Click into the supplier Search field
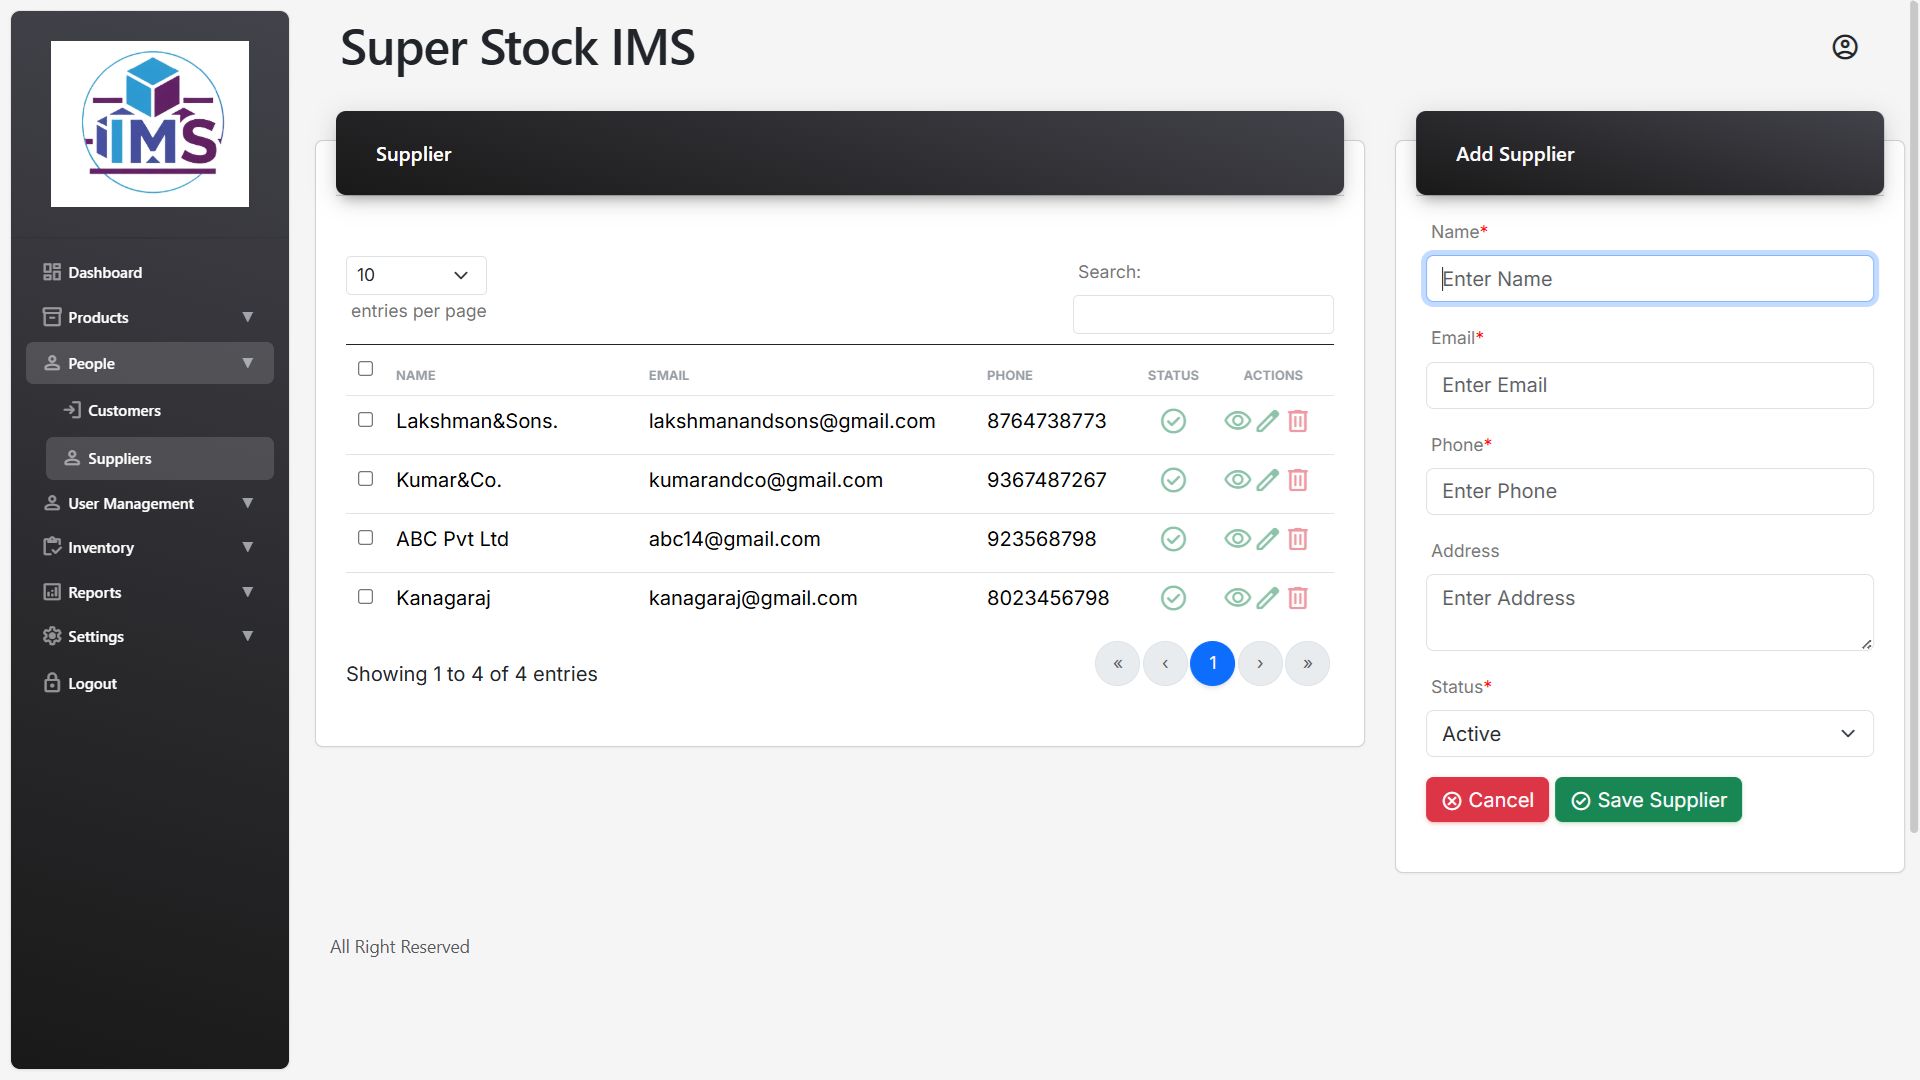 [x=1202, y=315]
